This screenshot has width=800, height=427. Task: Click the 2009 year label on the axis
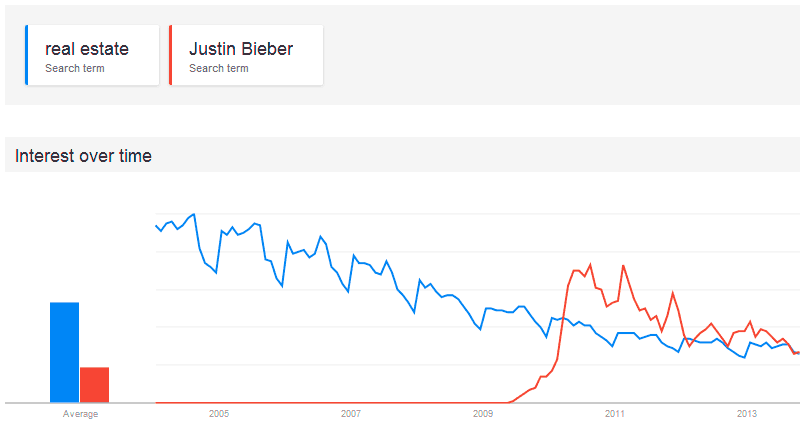click(x=483, y=413)
